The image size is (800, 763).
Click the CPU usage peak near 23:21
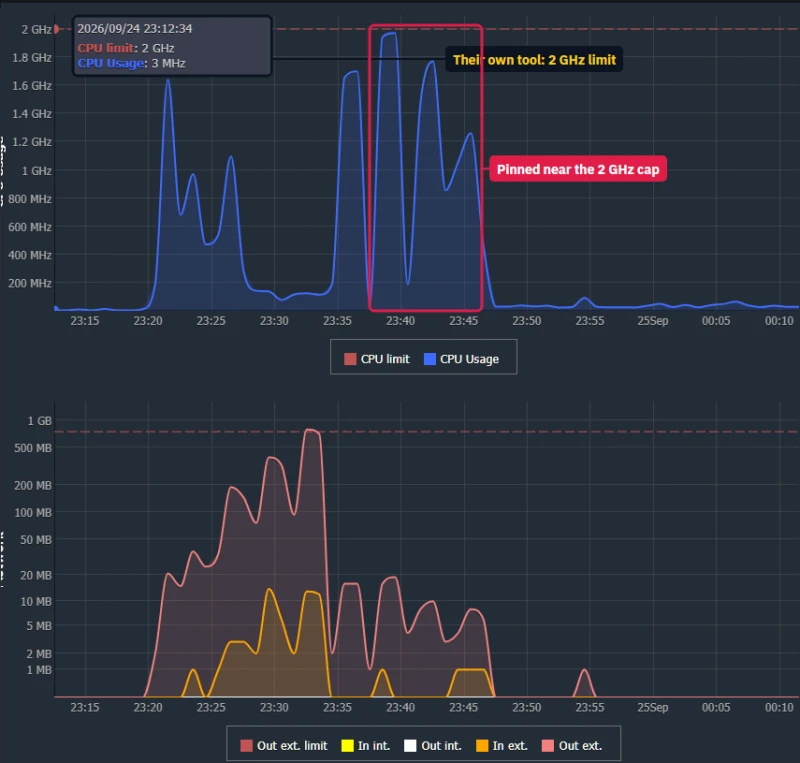coord(168,80)
